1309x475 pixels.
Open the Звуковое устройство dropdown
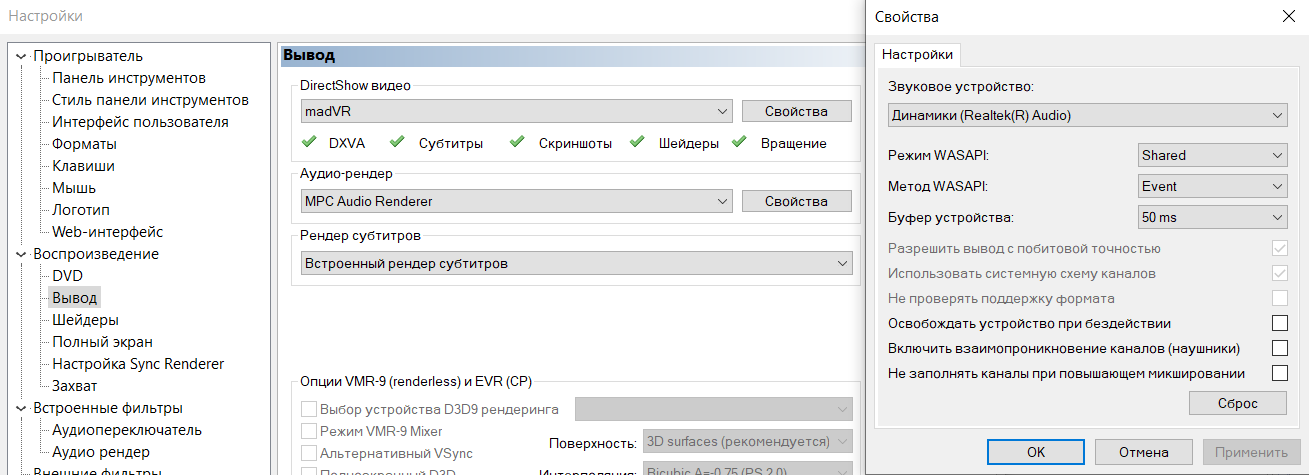(x=1087, y=115)
